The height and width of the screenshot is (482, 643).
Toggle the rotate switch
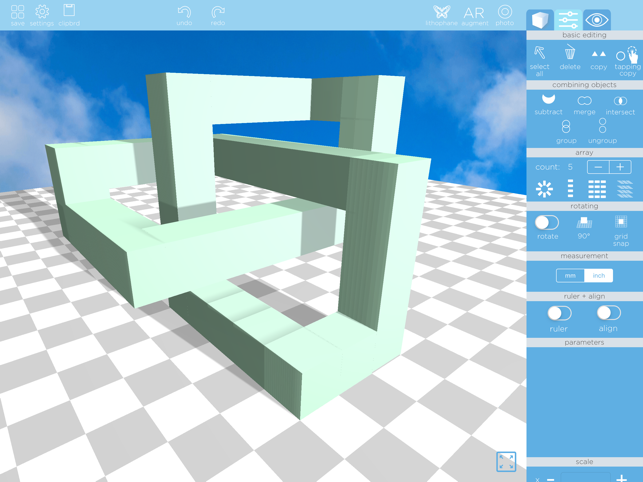click(547, 223)
